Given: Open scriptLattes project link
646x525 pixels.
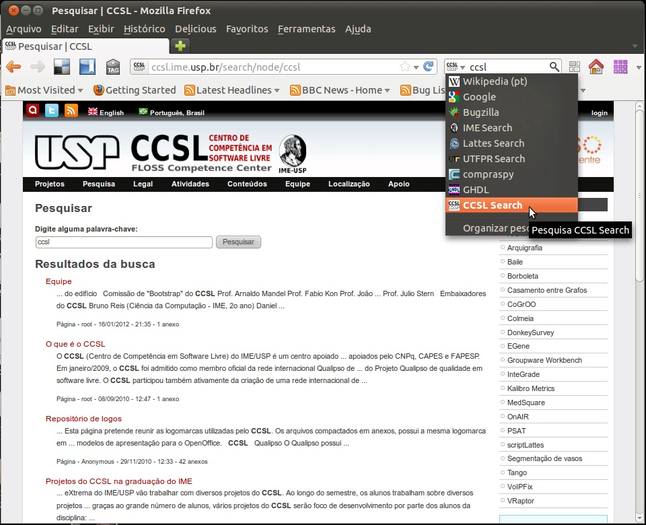Looking at the screenshot, I should click(525, 445).
